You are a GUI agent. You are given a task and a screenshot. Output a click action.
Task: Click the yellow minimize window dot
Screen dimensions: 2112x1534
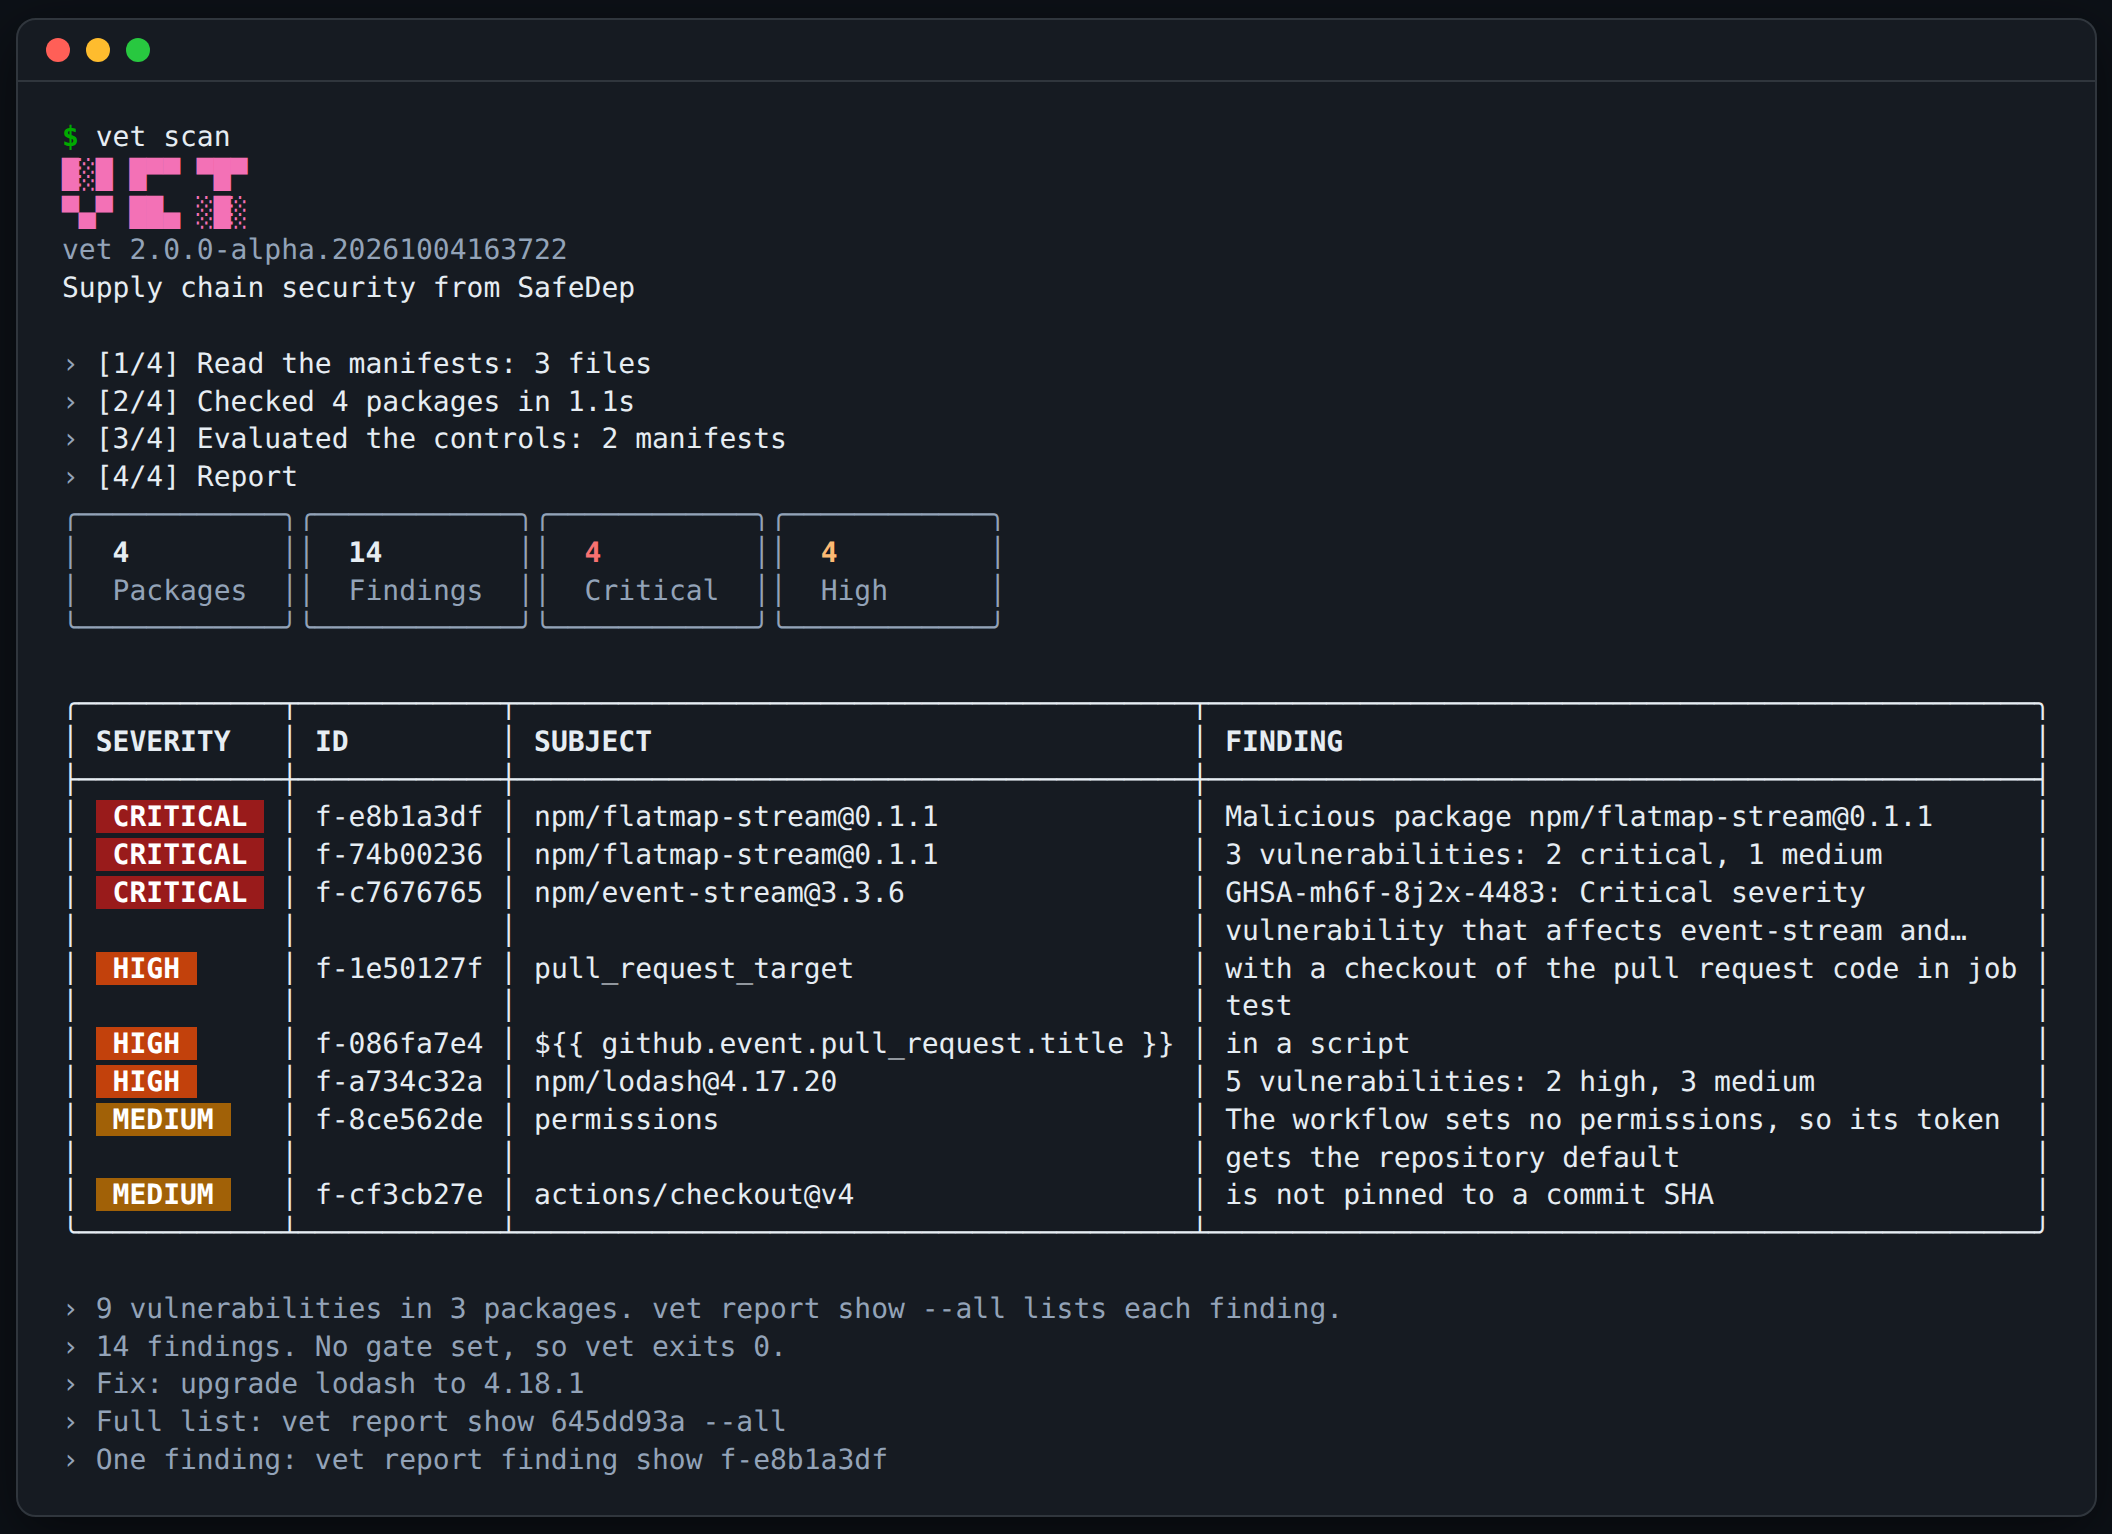tap(98, 50)
